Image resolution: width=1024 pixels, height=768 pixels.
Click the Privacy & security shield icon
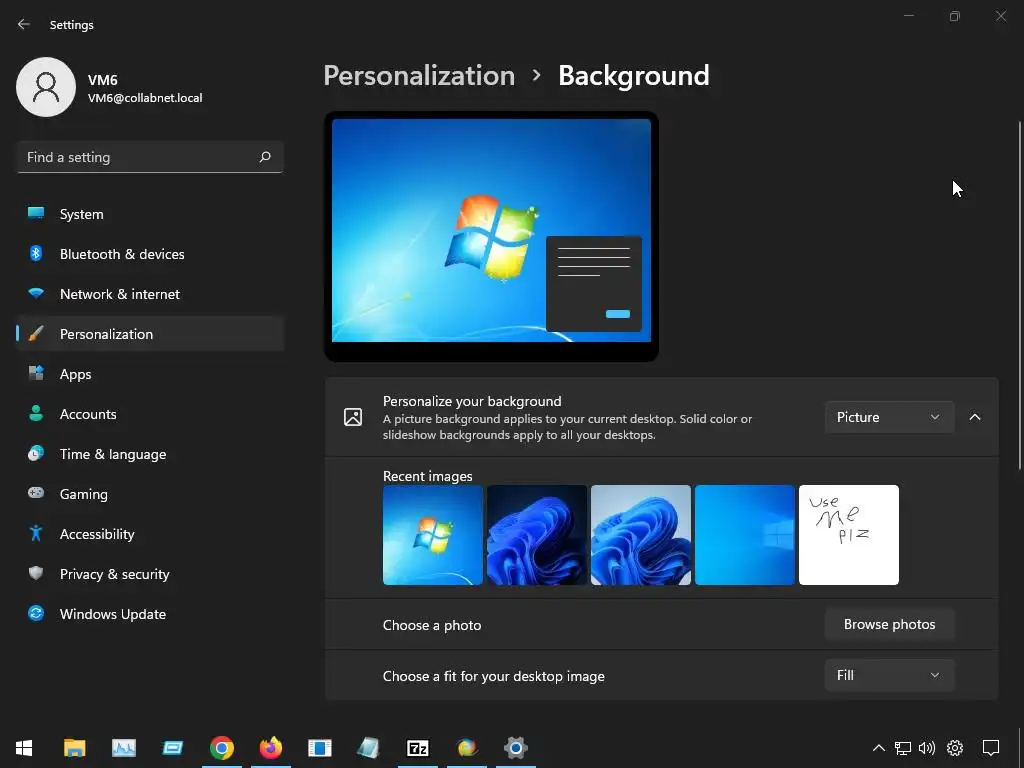36,573
